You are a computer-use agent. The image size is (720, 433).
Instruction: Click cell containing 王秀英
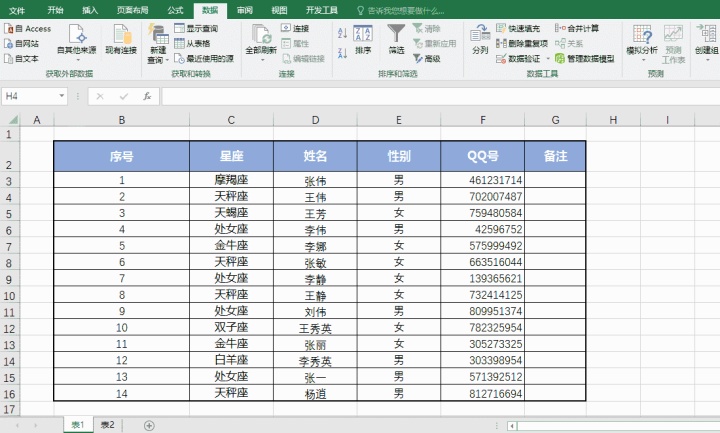click(x=315, y=328)
